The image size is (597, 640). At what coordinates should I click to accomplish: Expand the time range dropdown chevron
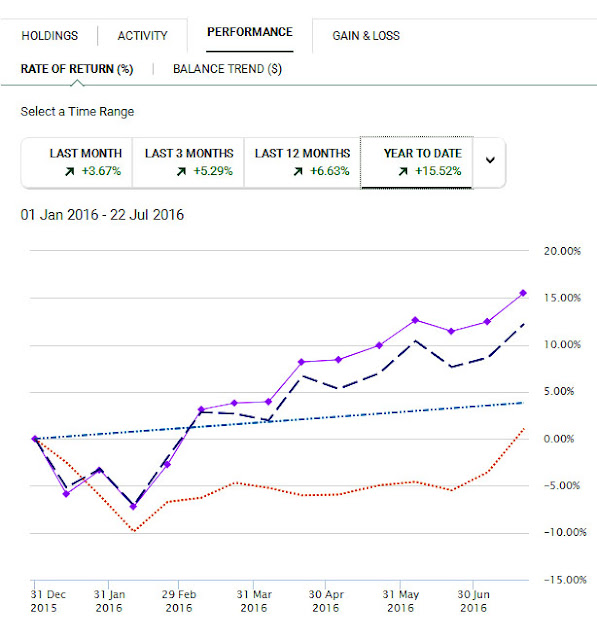(x=490, y=160)
